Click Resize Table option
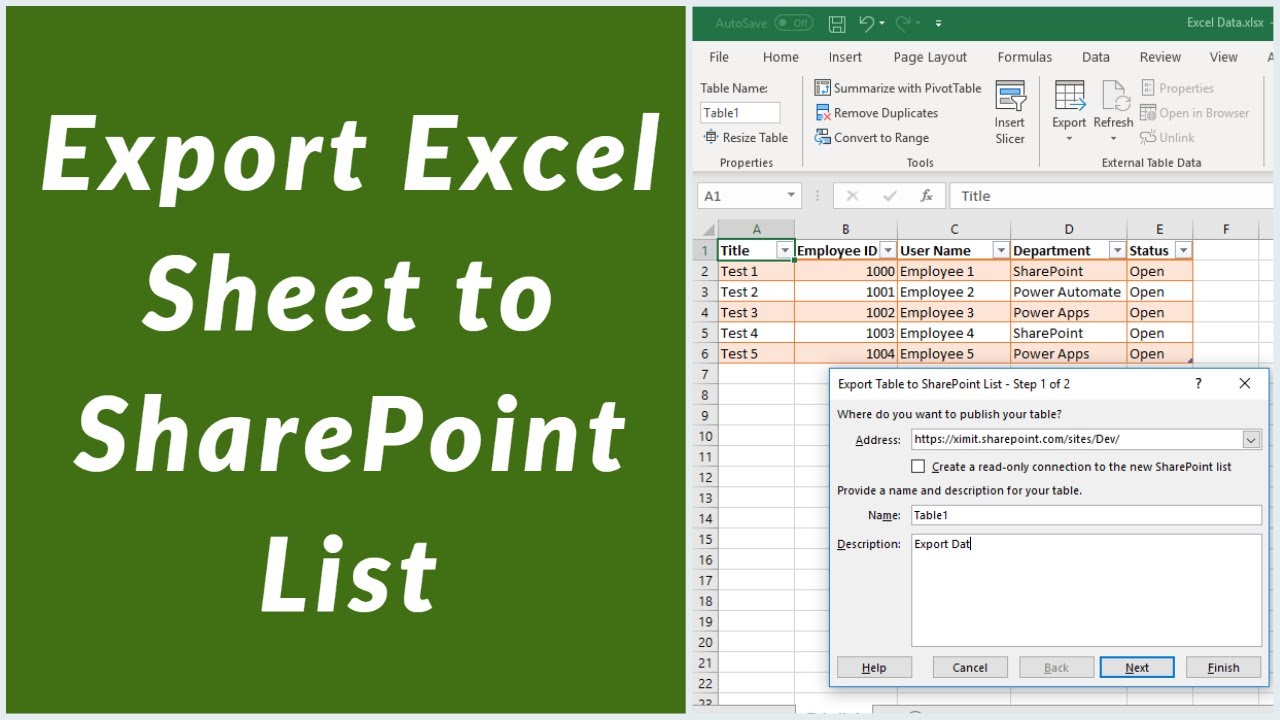 click(746, 138)
